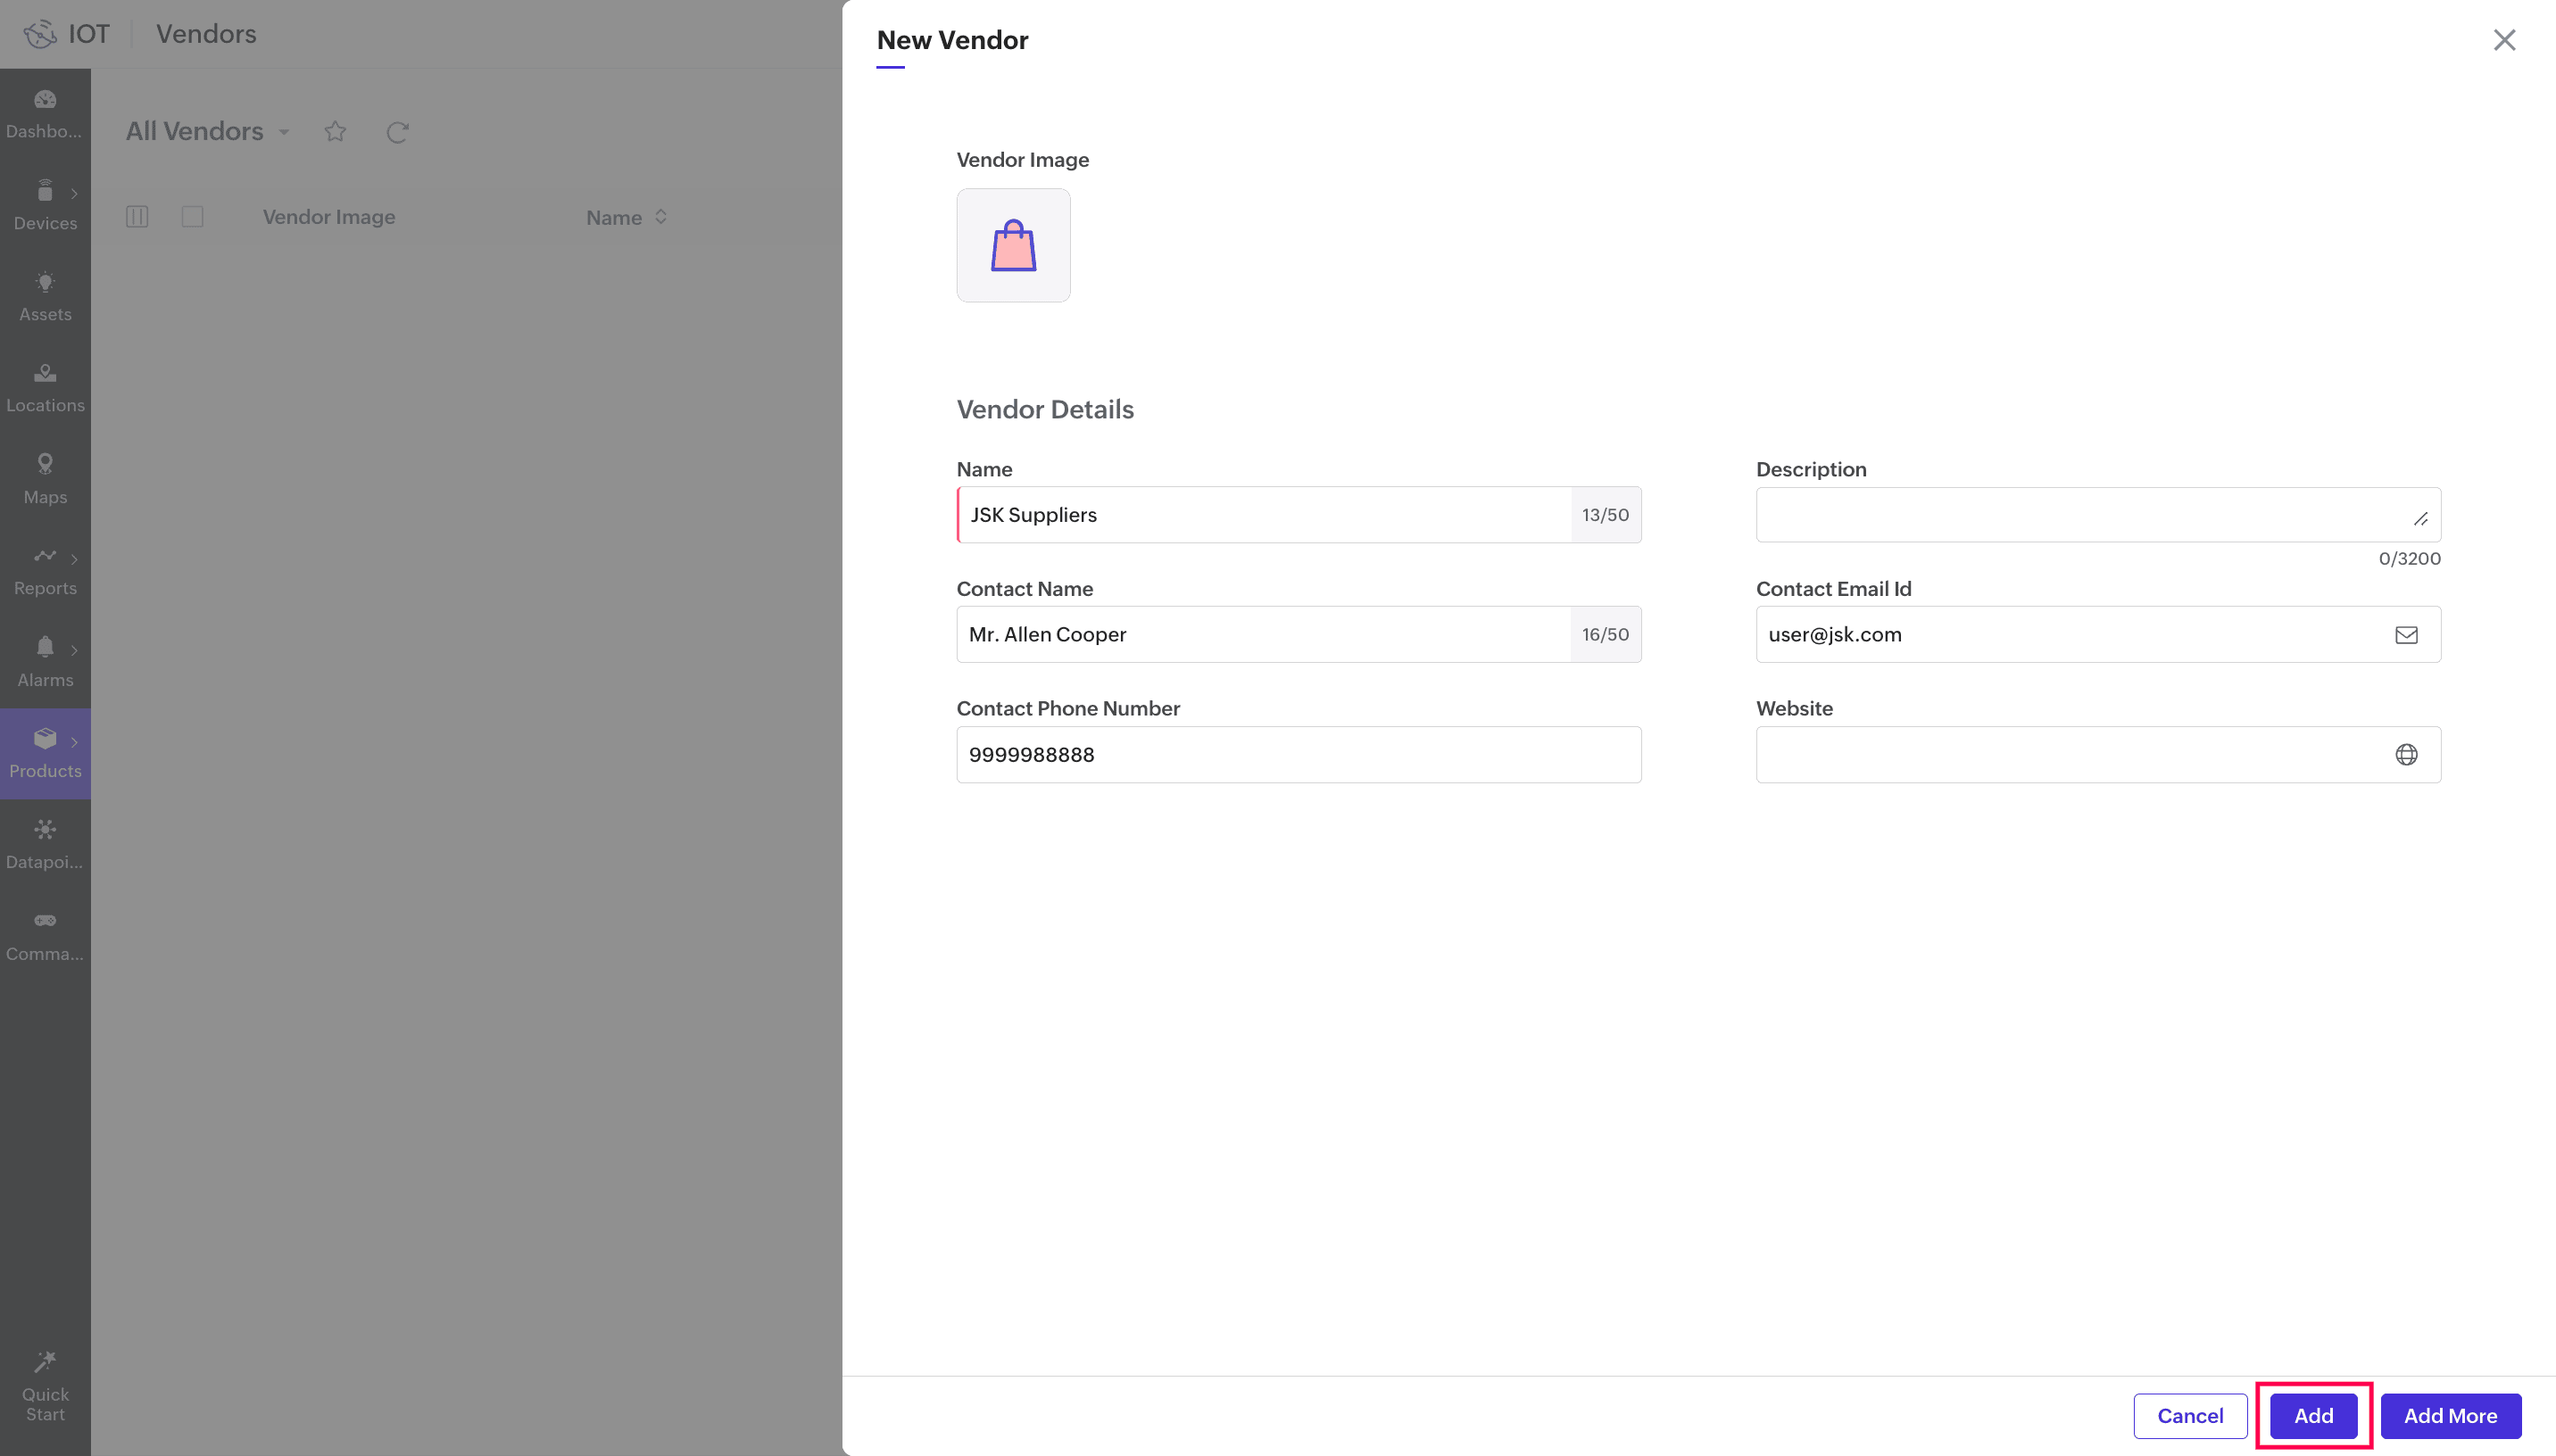Click the Add More button
The width and height of the screenshot is (2556, 1456).
tap(2450, 1415)
